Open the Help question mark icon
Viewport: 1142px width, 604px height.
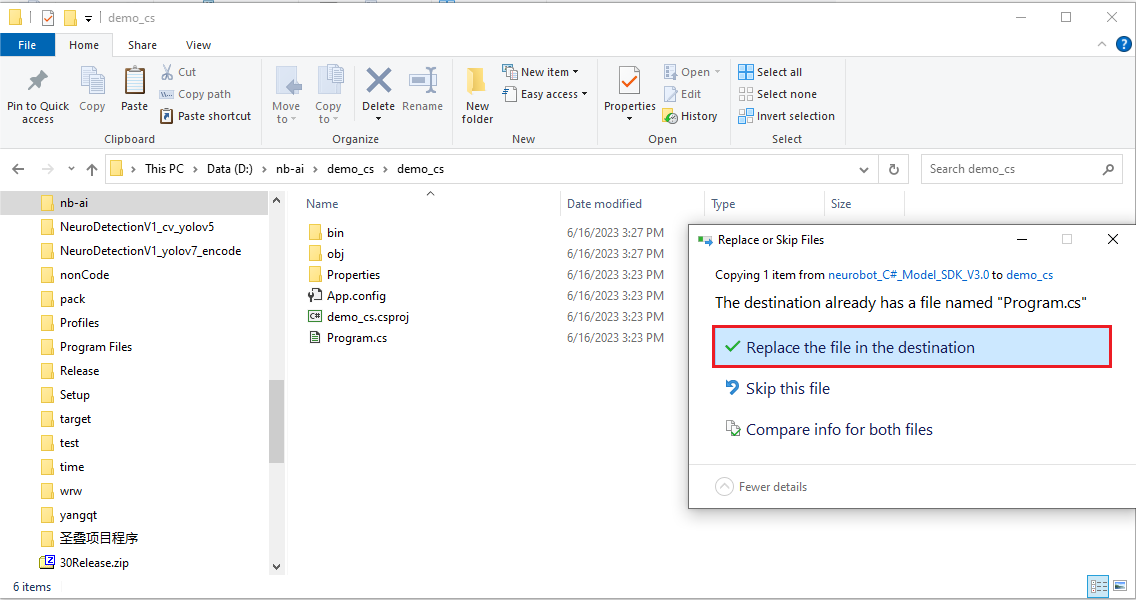point(1124,44)
